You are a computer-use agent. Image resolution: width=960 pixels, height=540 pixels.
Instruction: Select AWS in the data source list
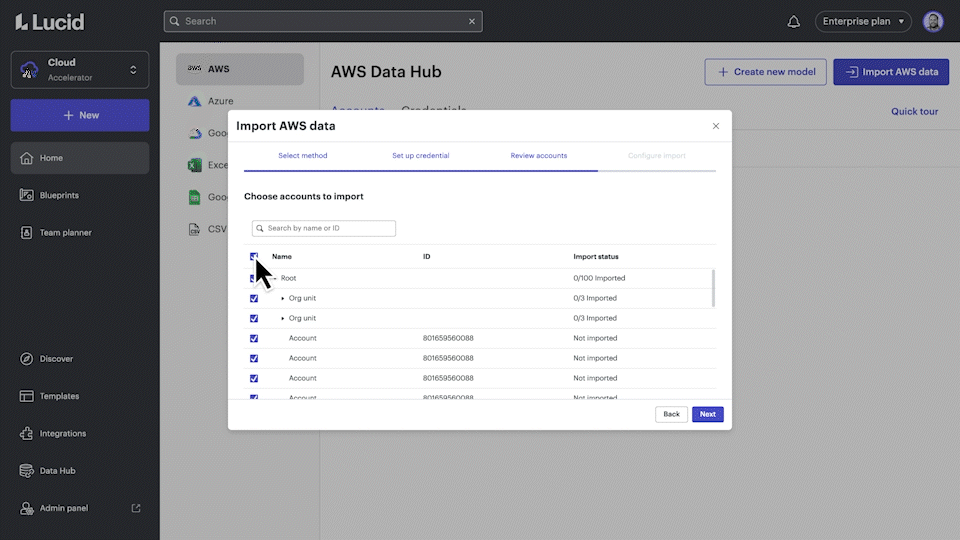(x=240, y=69)
